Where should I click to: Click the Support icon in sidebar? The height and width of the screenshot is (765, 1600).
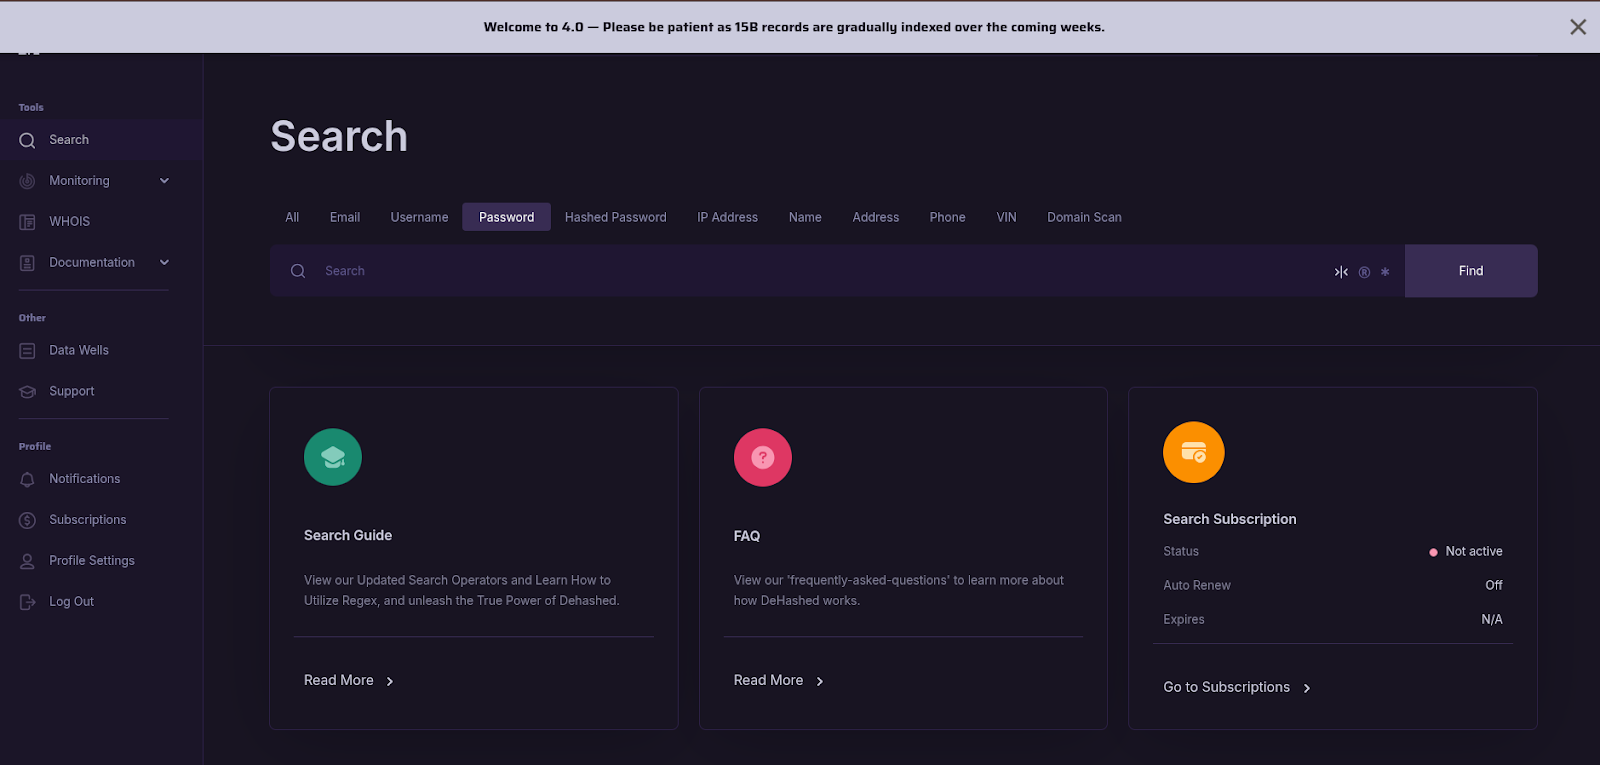tap(27, 392)
